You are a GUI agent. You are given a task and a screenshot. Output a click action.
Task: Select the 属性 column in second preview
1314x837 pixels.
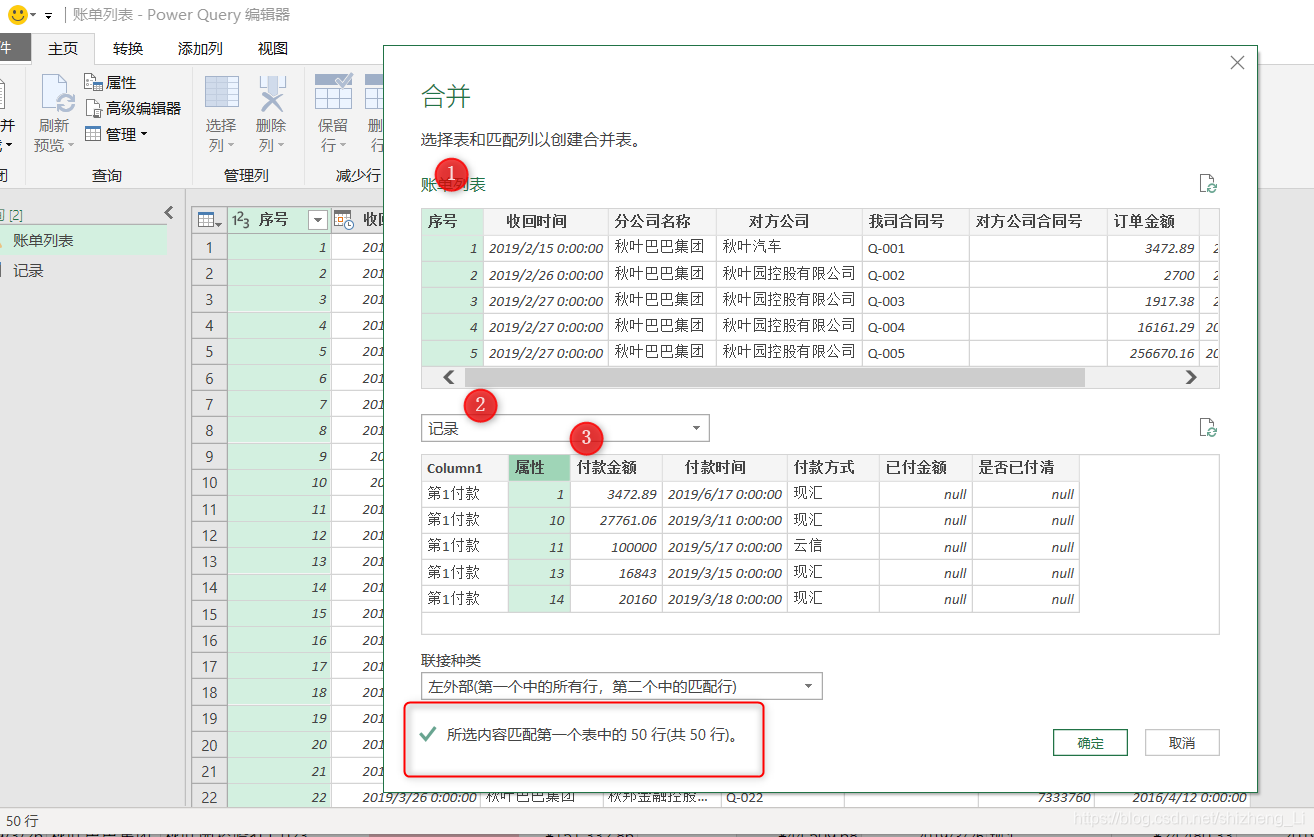(540, 467)
